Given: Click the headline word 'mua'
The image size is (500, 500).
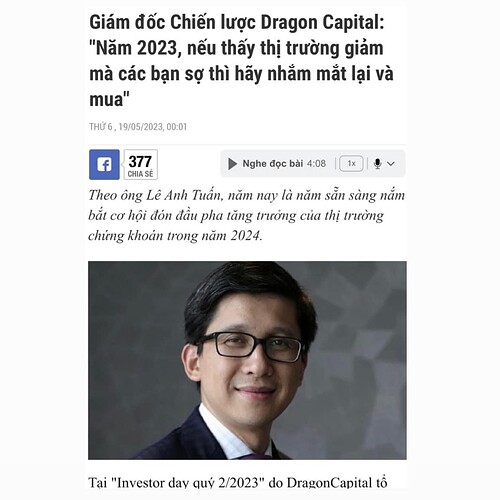Looking at the screenshot, I should [x=106, y=99].
